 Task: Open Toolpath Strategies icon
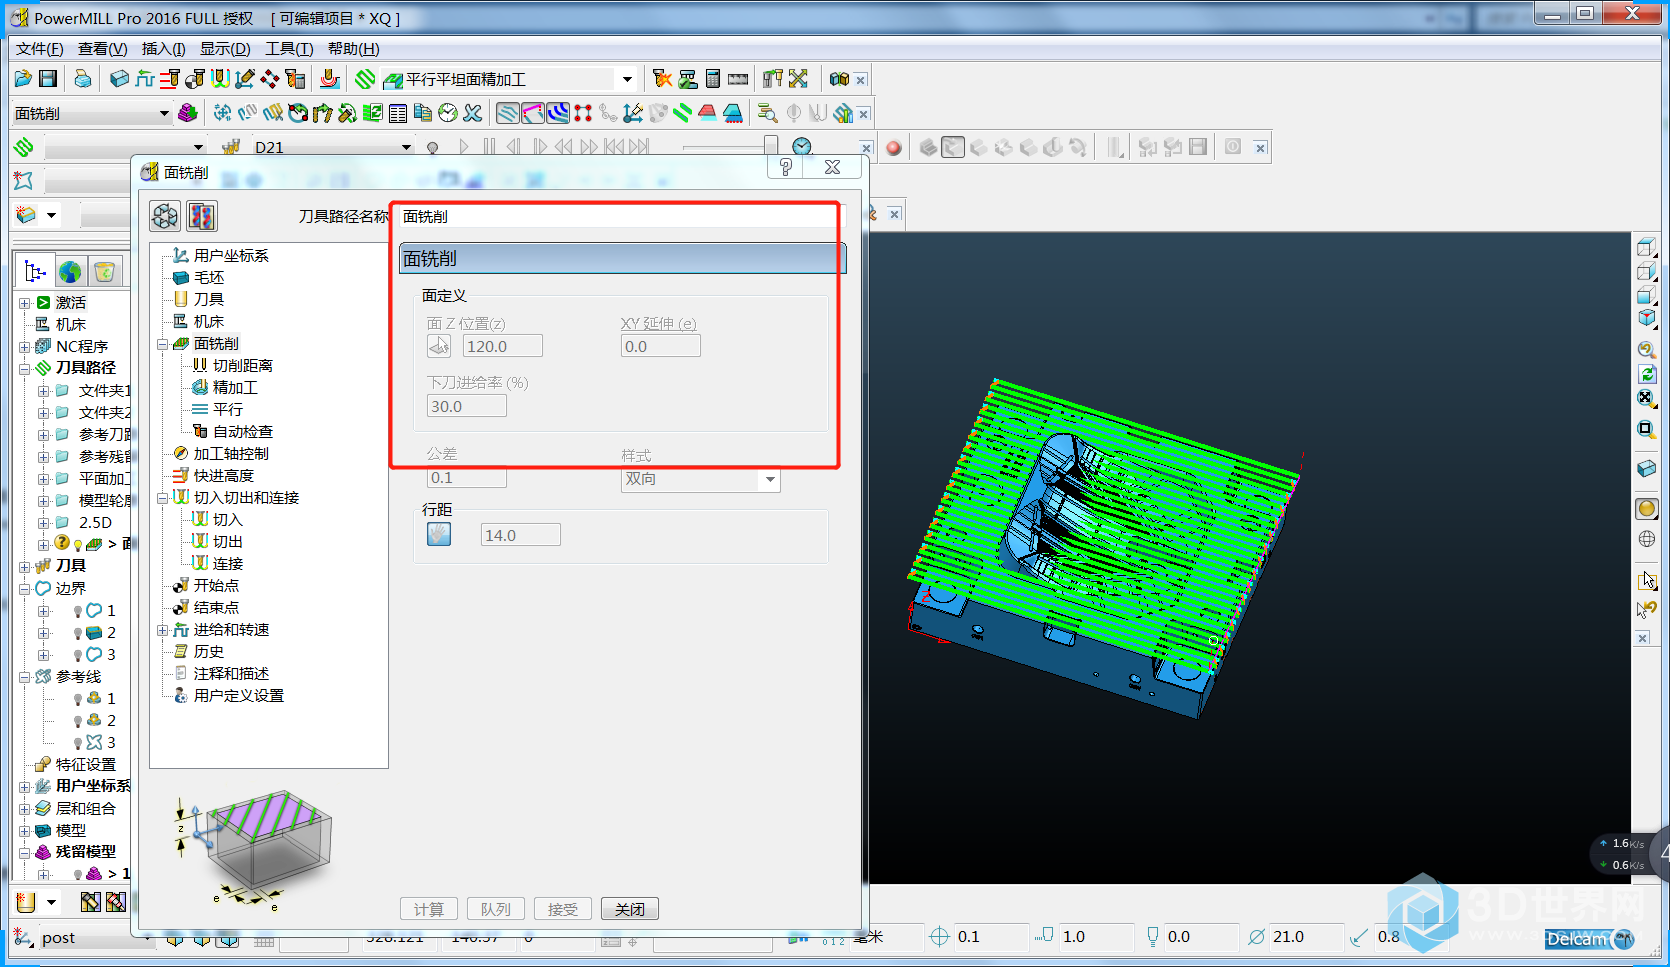[x=365, y=79]
